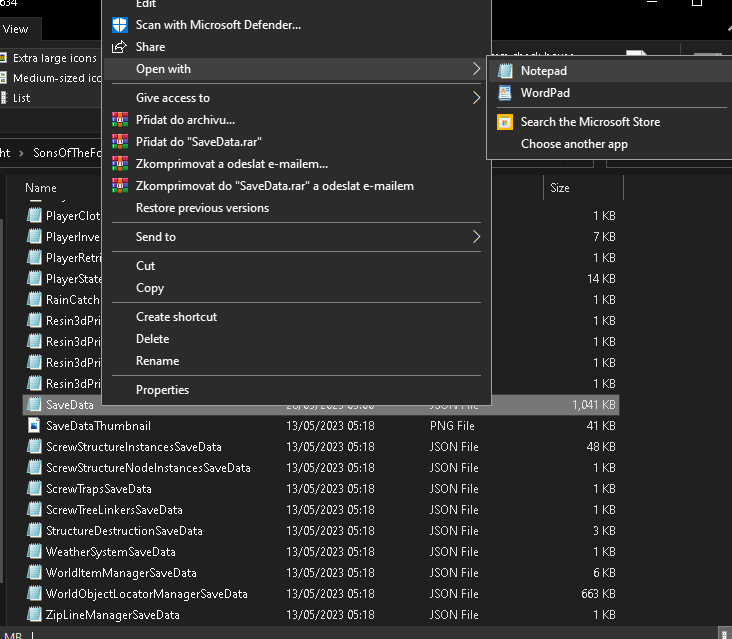Select Properties from the context menu
The width and height of the screenshot is (732, 639).
coord(162,390)
